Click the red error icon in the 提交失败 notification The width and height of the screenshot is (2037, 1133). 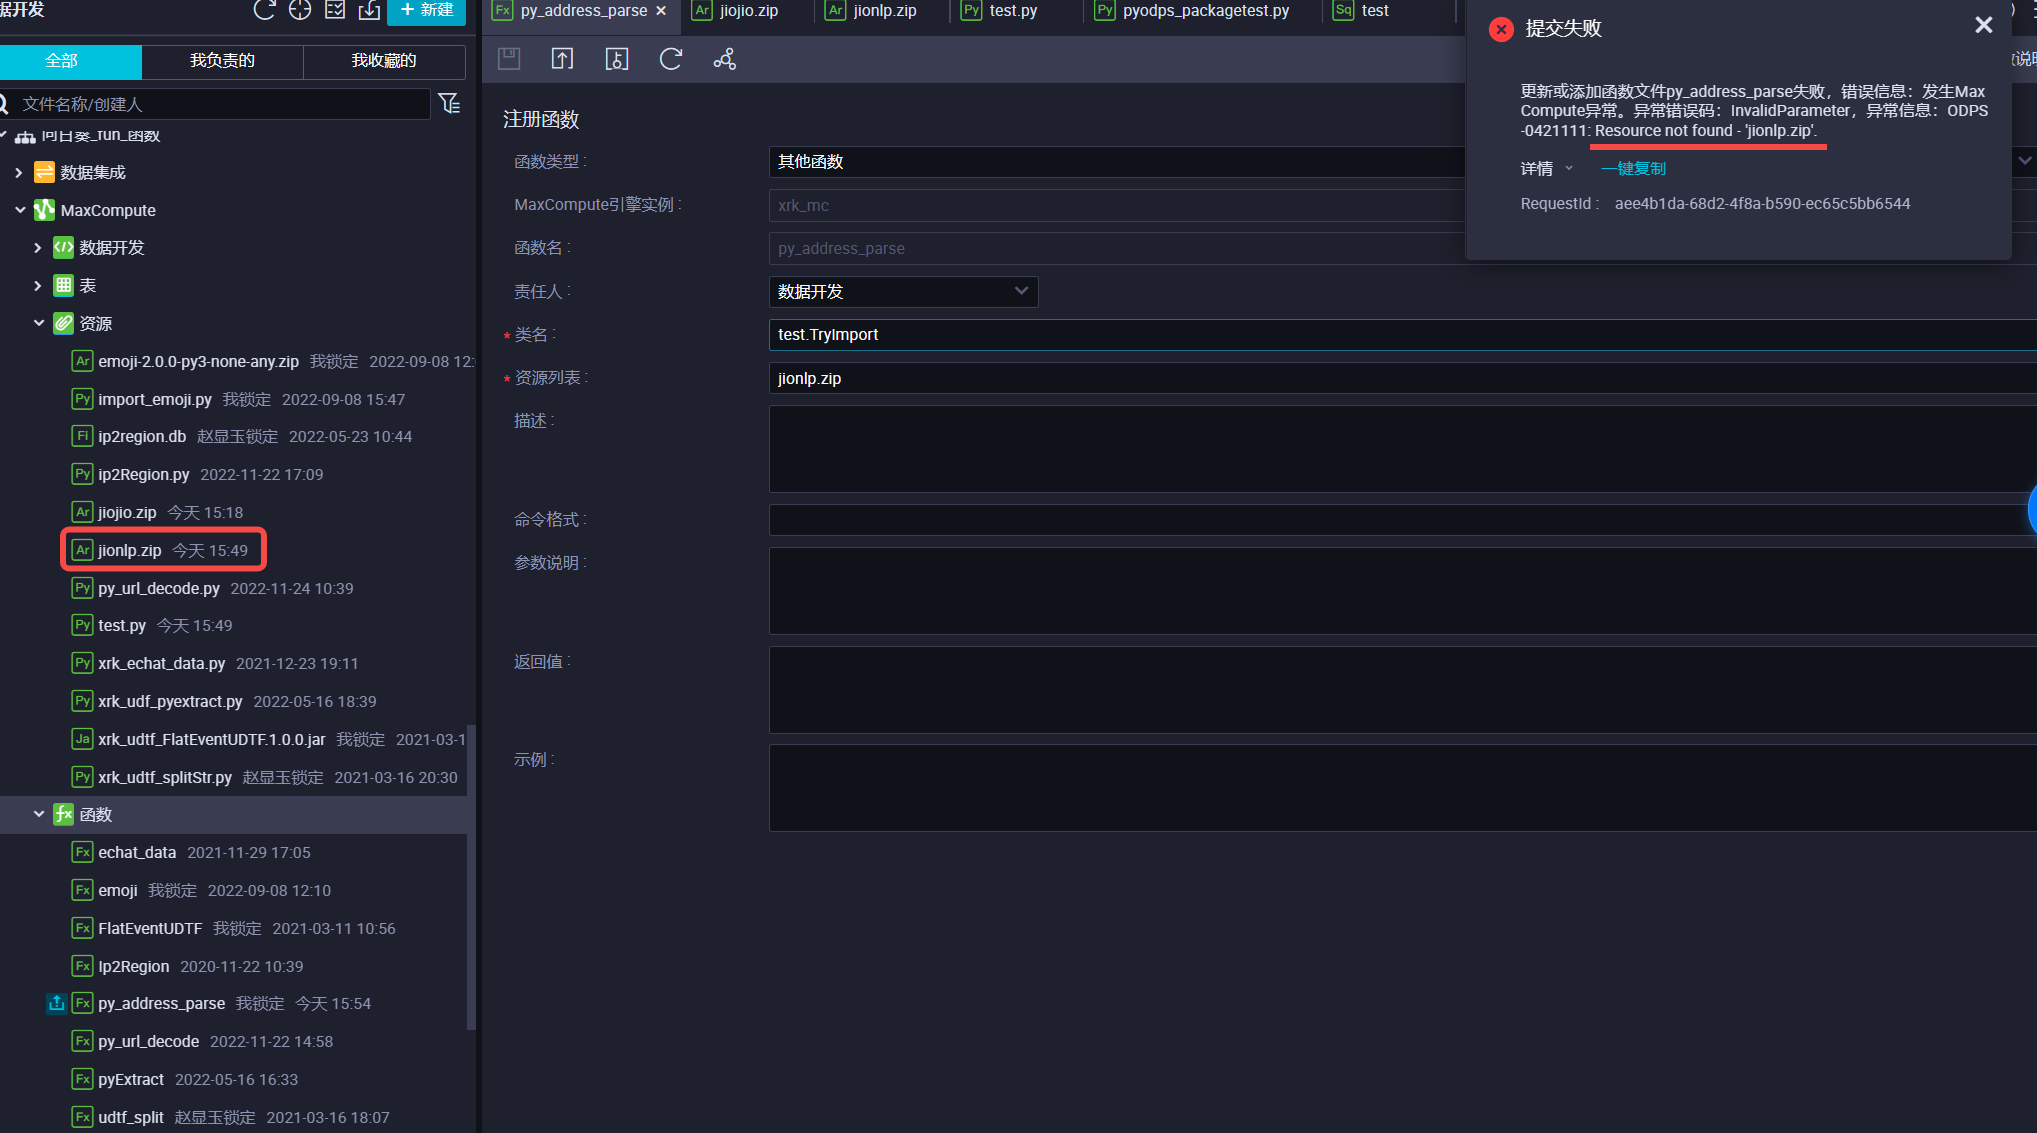tap(1501, 29)
